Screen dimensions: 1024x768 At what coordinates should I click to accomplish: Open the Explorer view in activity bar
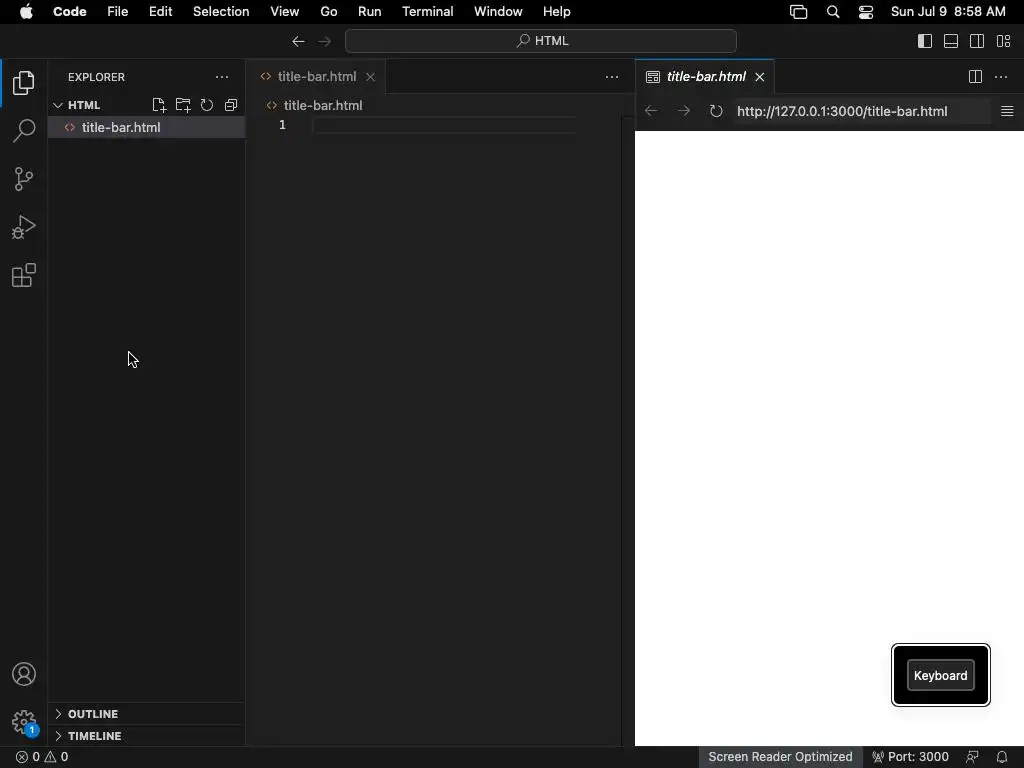tap(24, 83)
